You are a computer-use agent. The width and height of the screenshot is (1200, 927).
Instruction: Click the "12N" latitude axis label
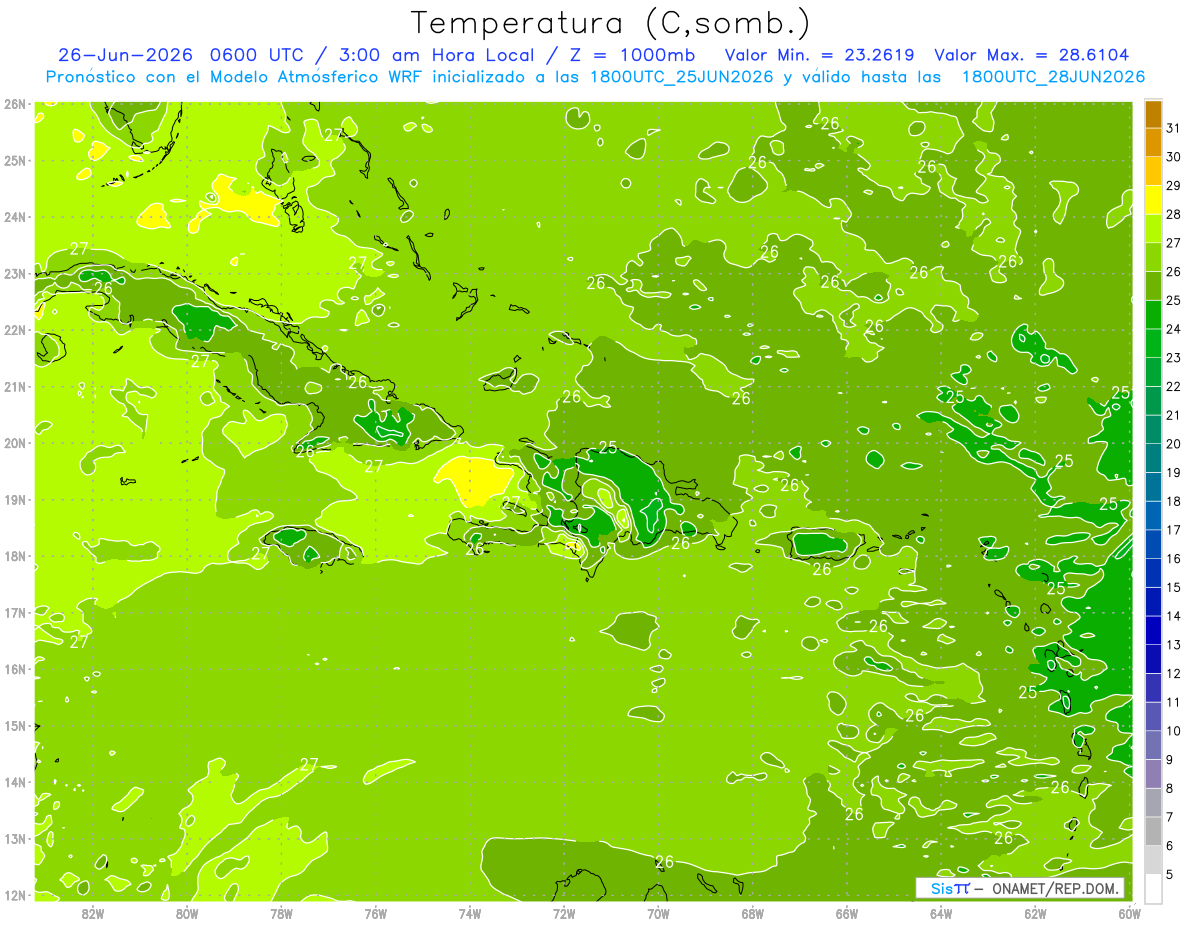[x=15, y=895]
